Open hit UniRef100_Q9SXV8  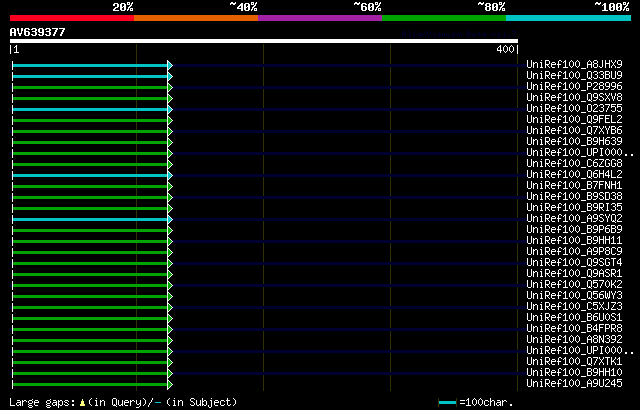(574, 98)
